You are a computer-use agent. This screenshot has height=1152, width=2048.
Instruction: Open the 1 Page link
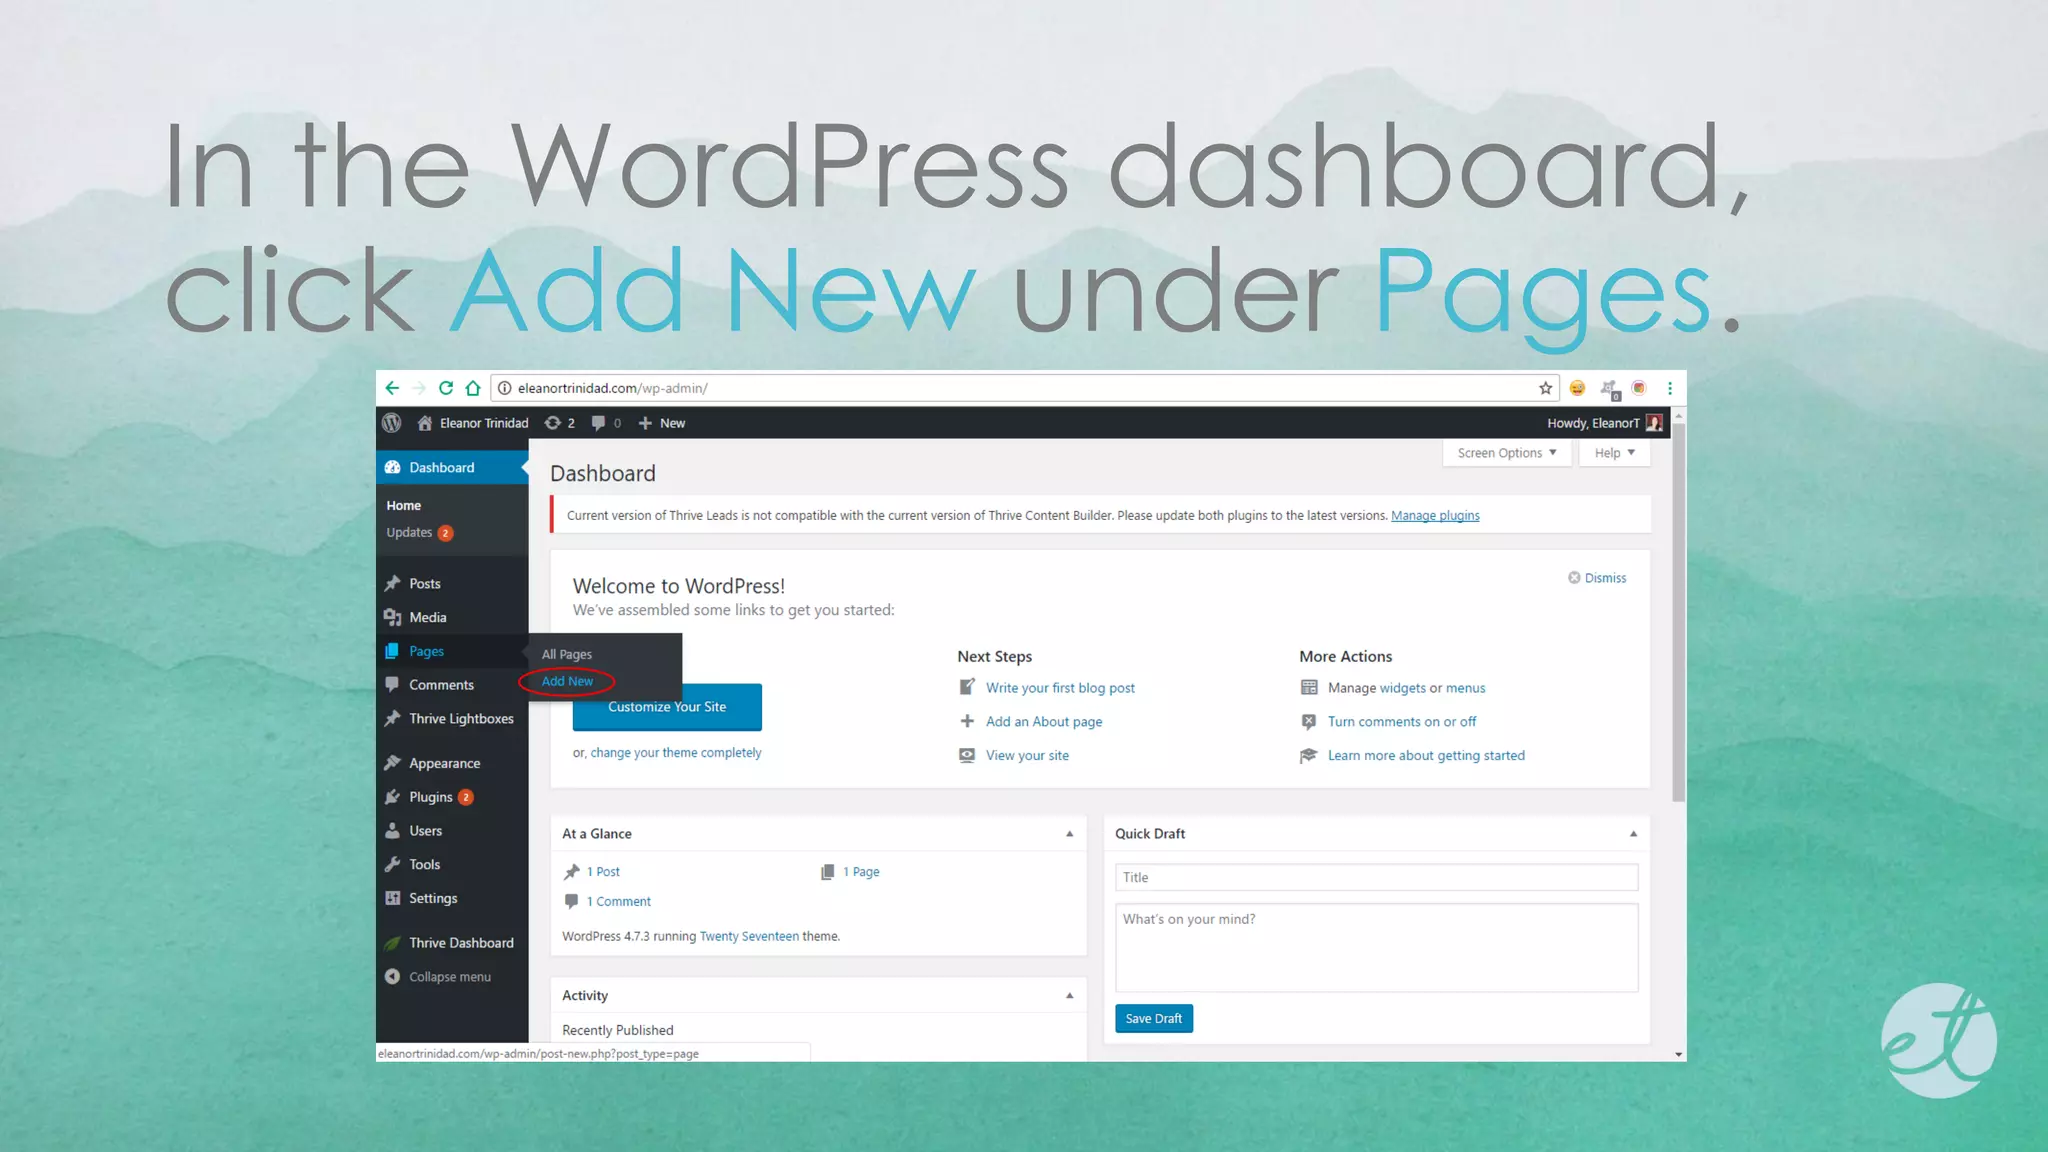pyautogui.click(x=861, y=872)
